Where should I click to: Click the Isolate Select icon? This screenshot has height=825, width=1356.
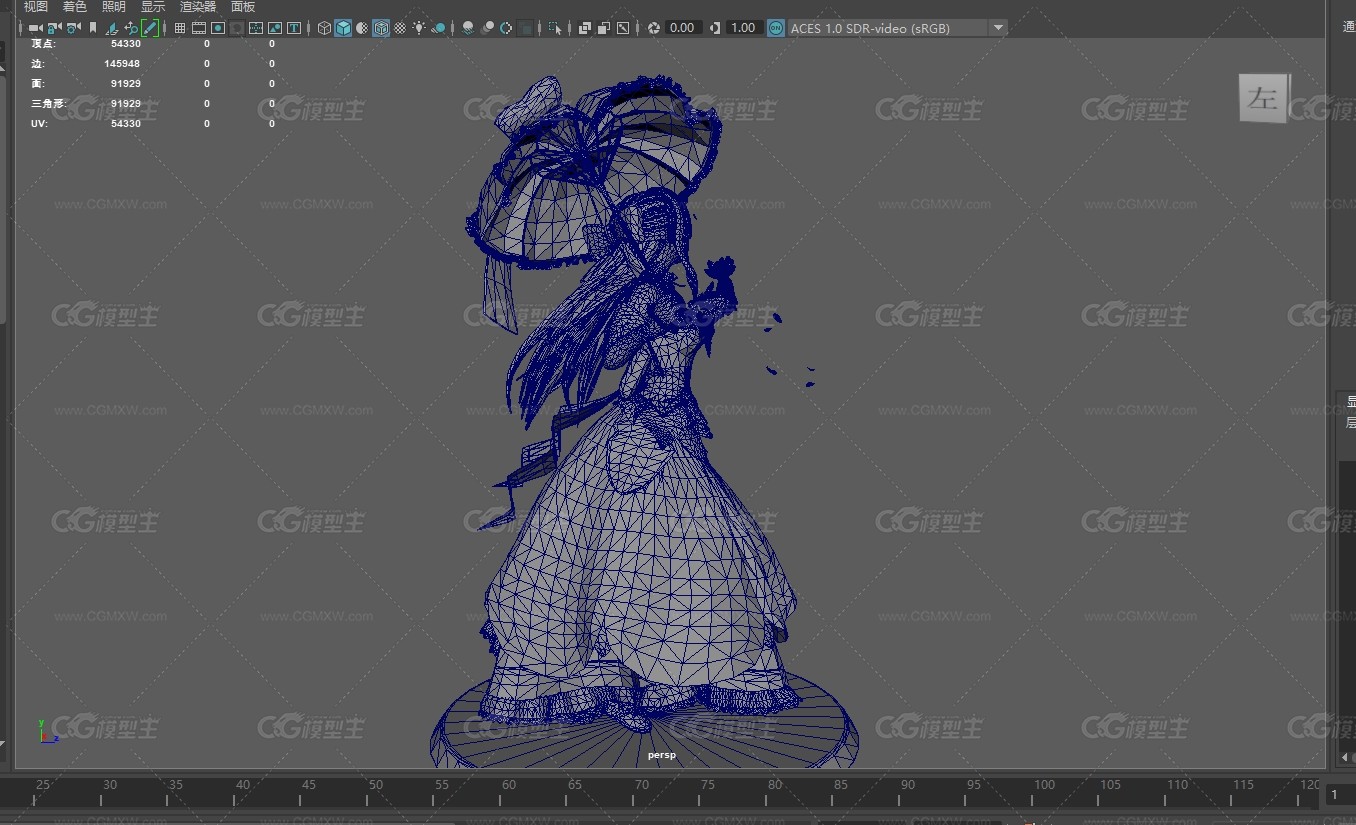click(x=554, y=28)
